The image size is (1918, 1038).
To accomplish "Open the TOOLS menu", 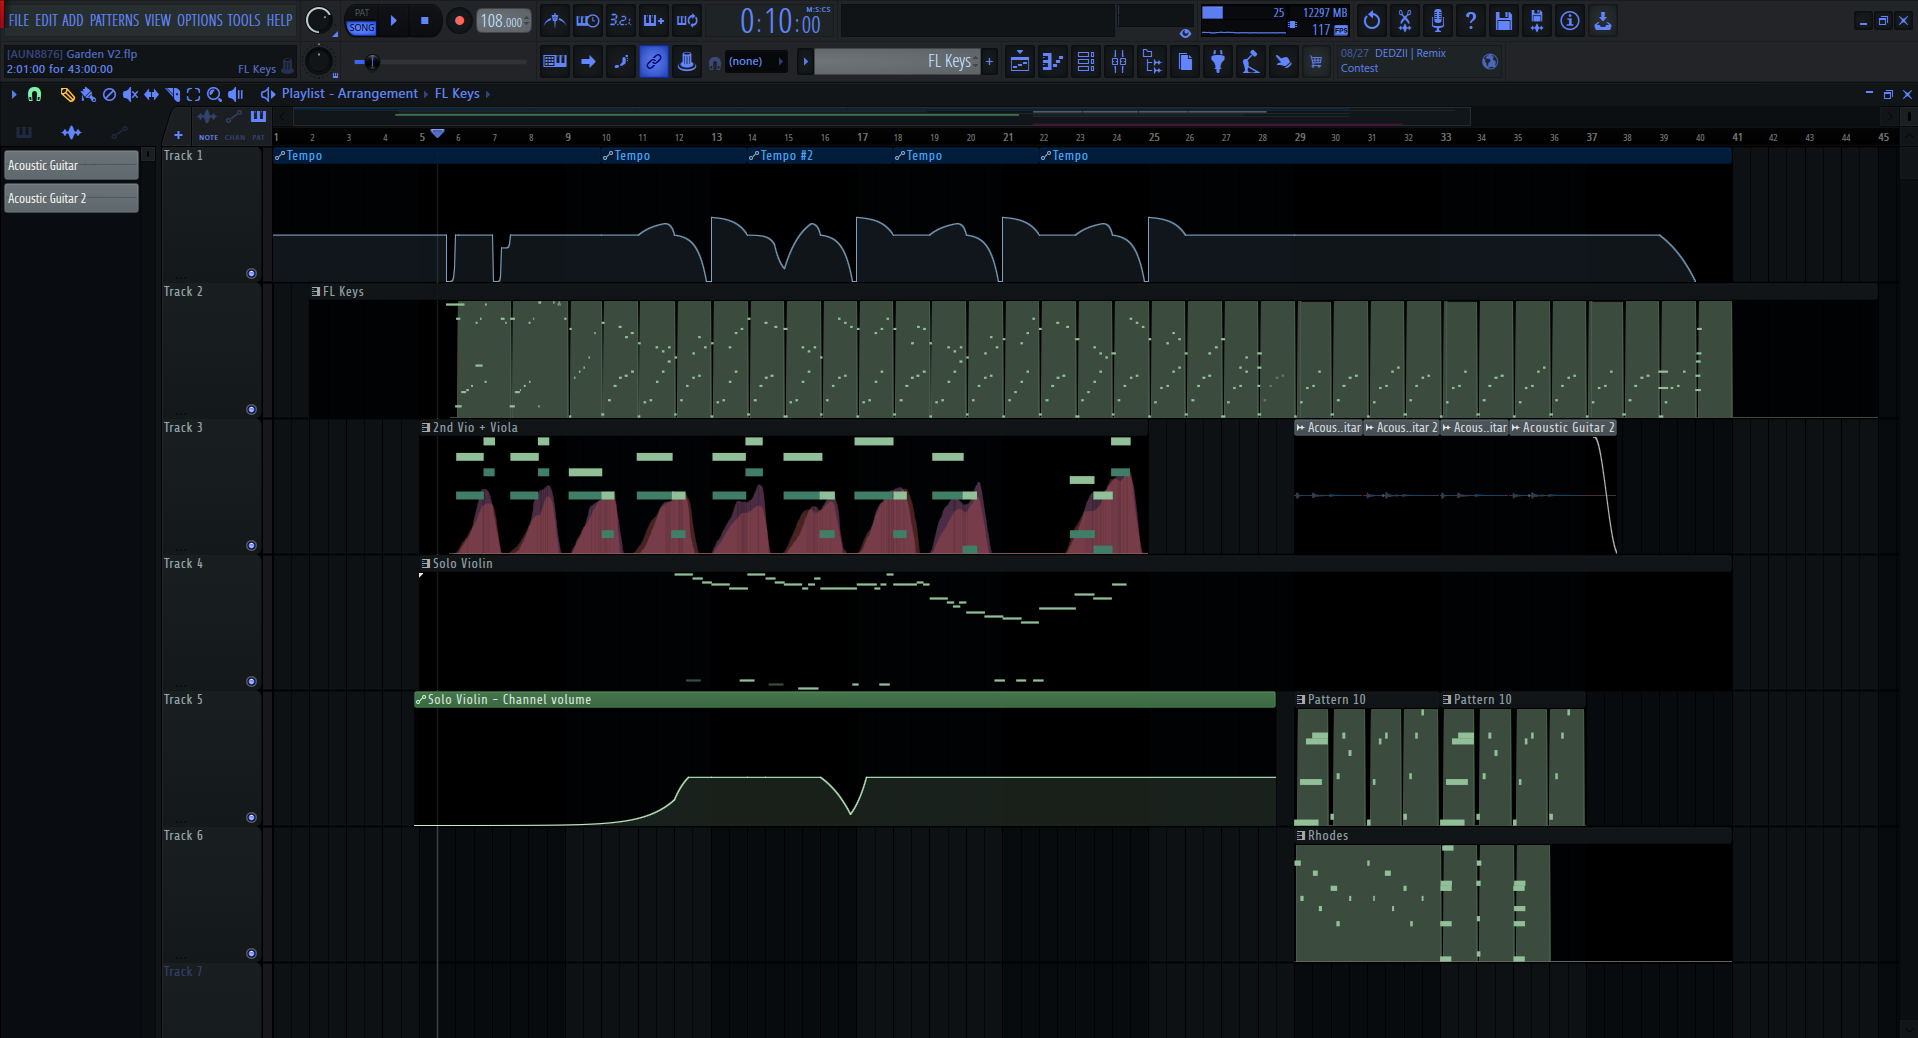I will pos(244,20).
